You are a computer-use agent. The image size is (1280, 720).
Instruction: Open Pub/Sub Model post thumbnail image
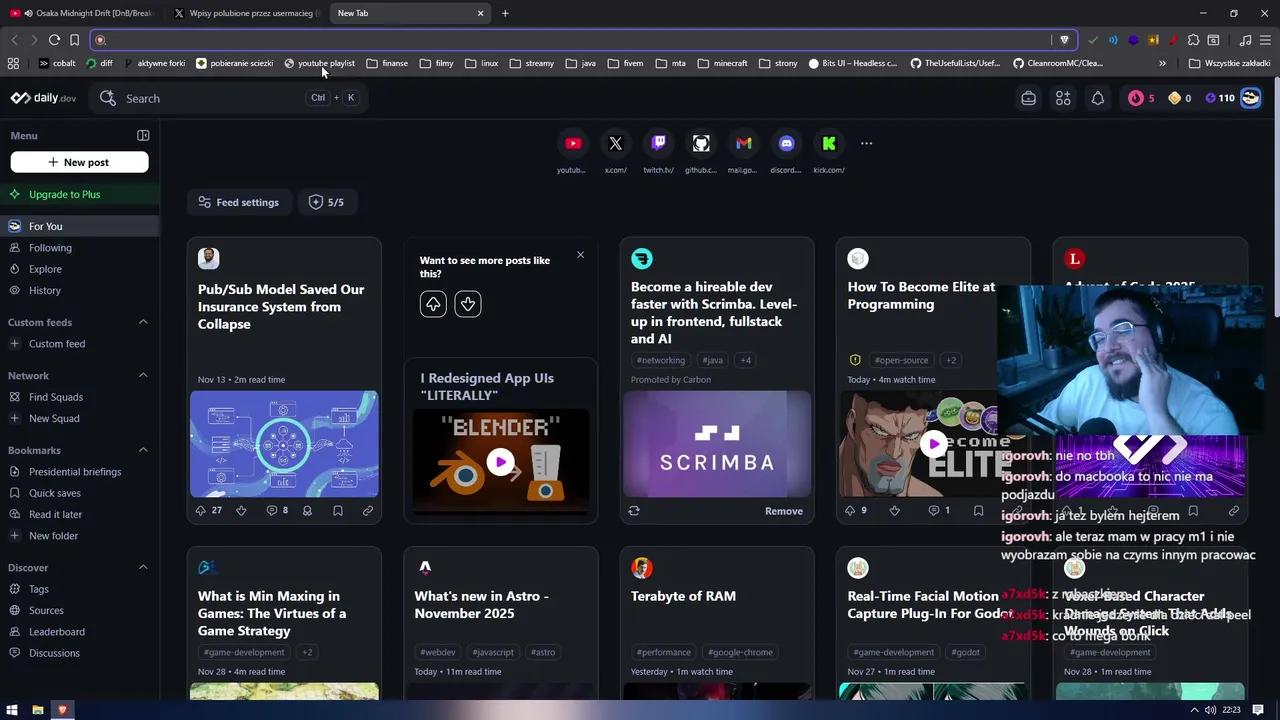click(x=284, y=444)
